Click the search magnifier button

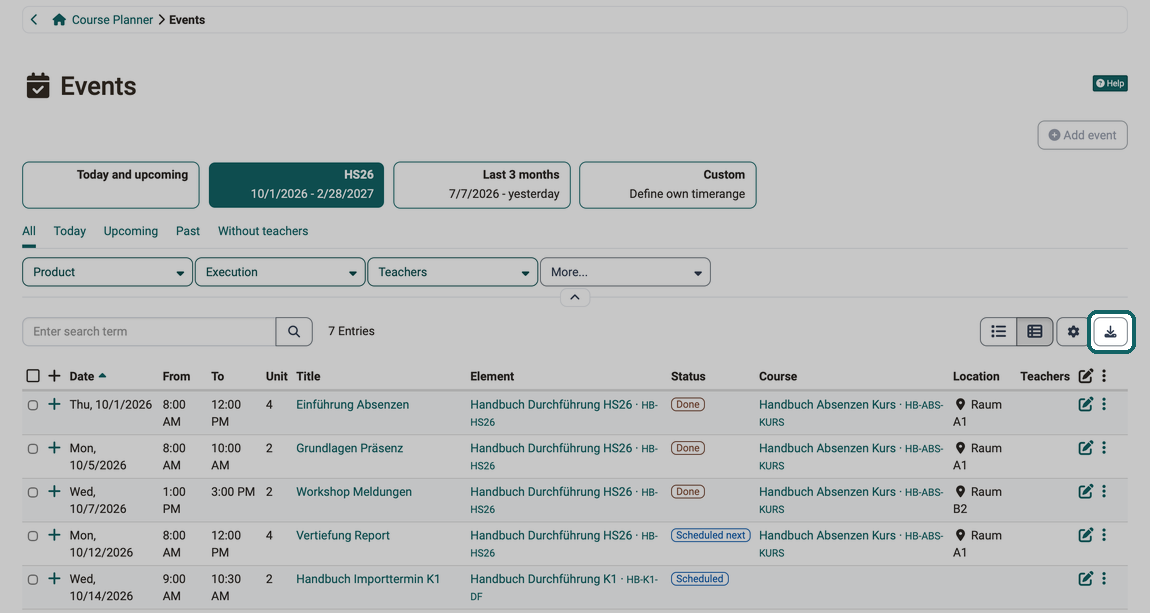294,331
